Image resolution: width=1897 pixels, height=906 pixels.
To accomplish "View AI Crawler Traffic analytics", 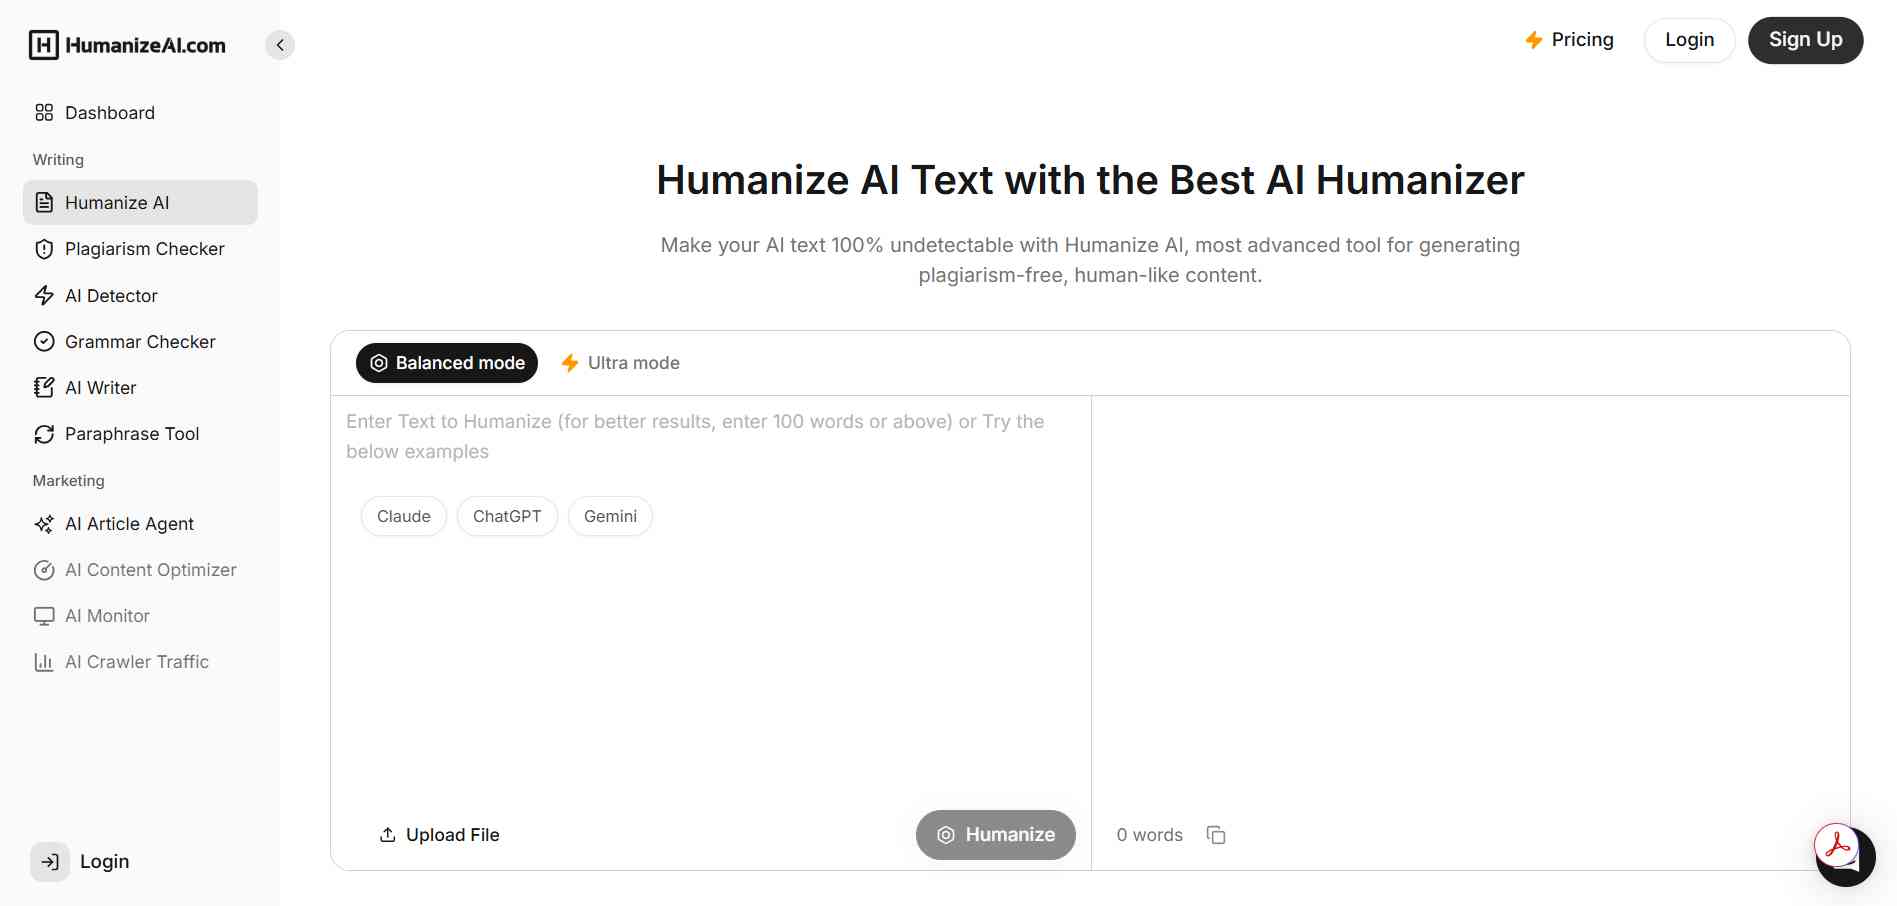I will coord(136,661).
